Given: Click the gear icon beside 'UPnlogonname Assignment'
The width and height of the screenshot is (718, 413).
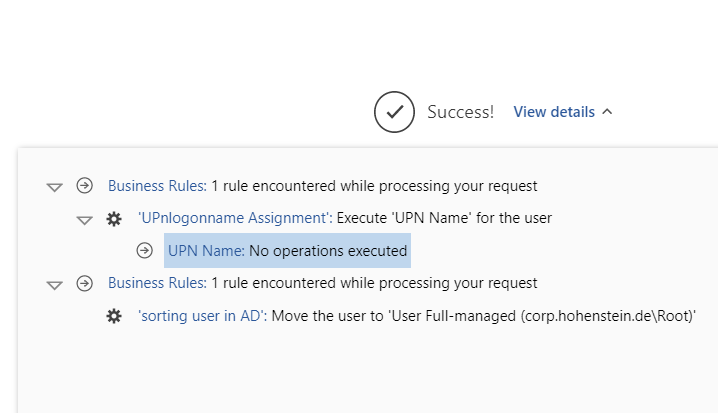Looking at the screenshot, I should [114, 218].
